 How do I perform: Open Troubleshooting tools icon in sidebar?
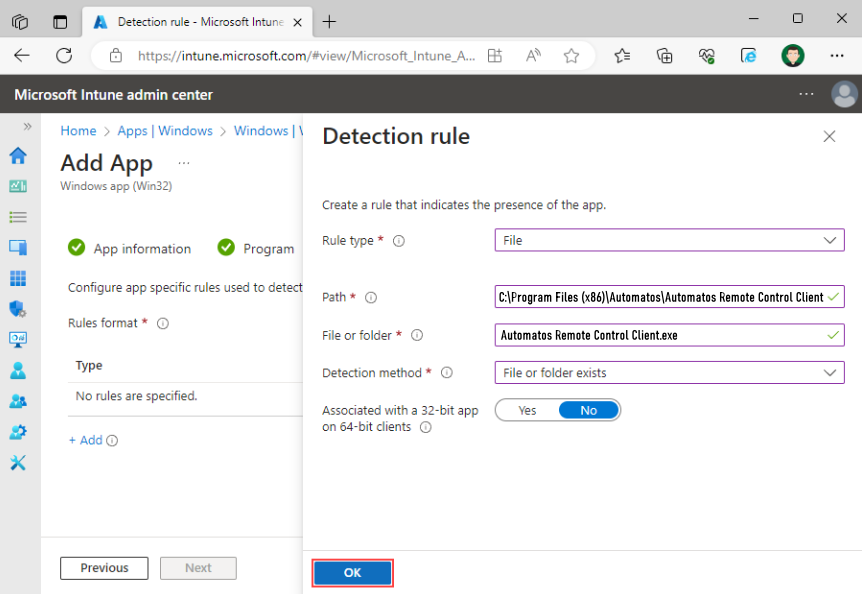coord(18,463)
